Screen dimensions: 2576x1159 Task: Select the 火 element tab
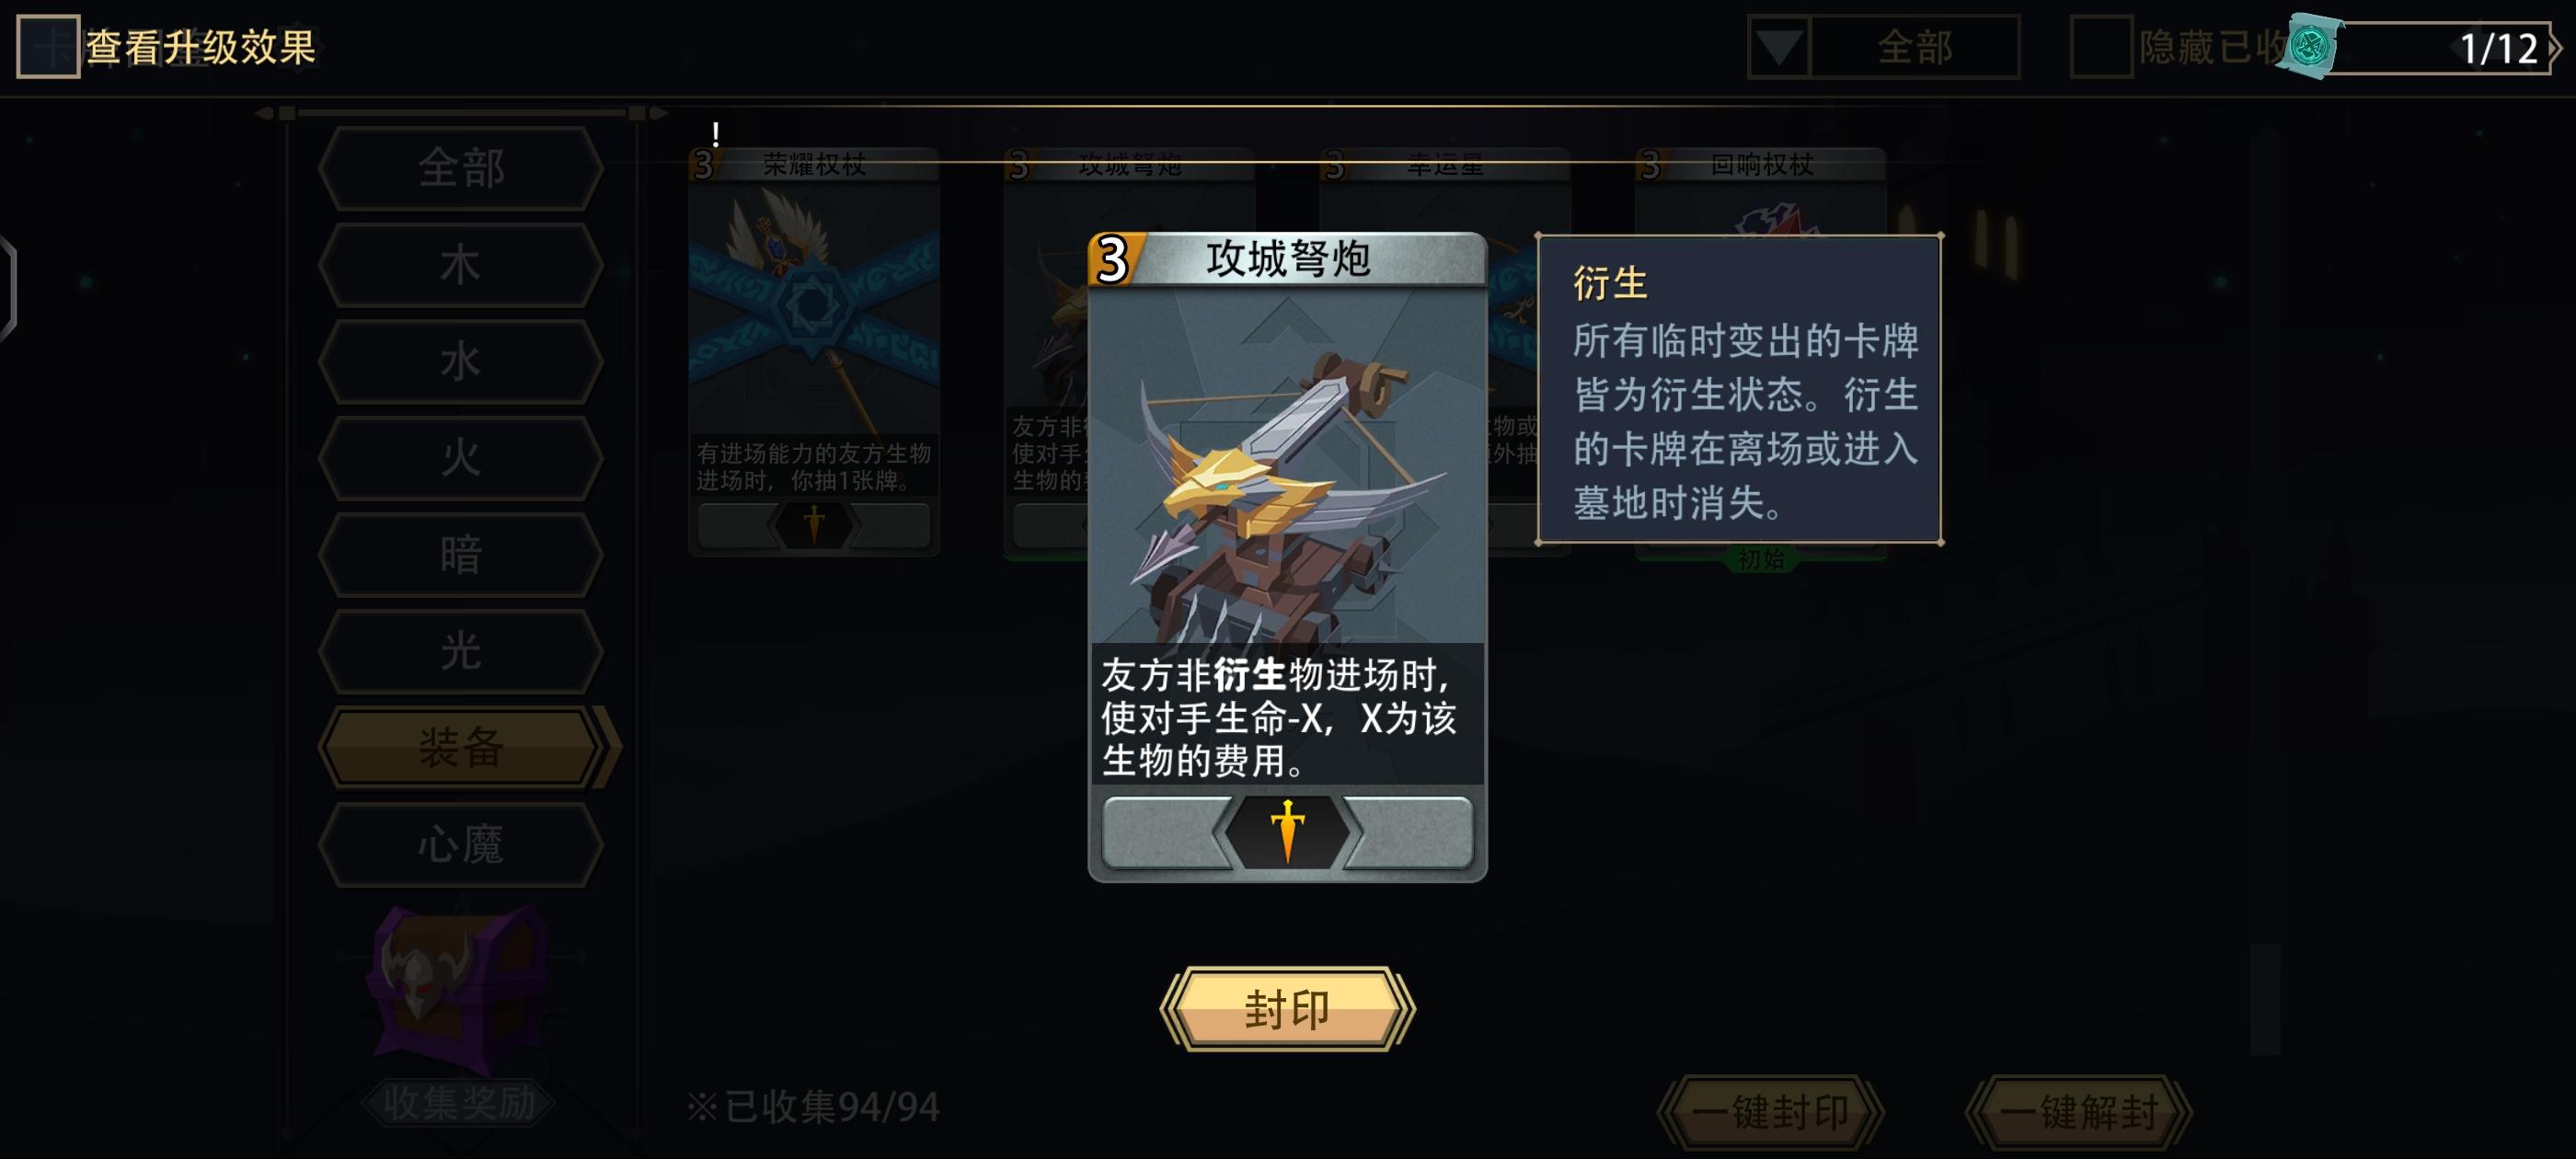coord(461,457)
